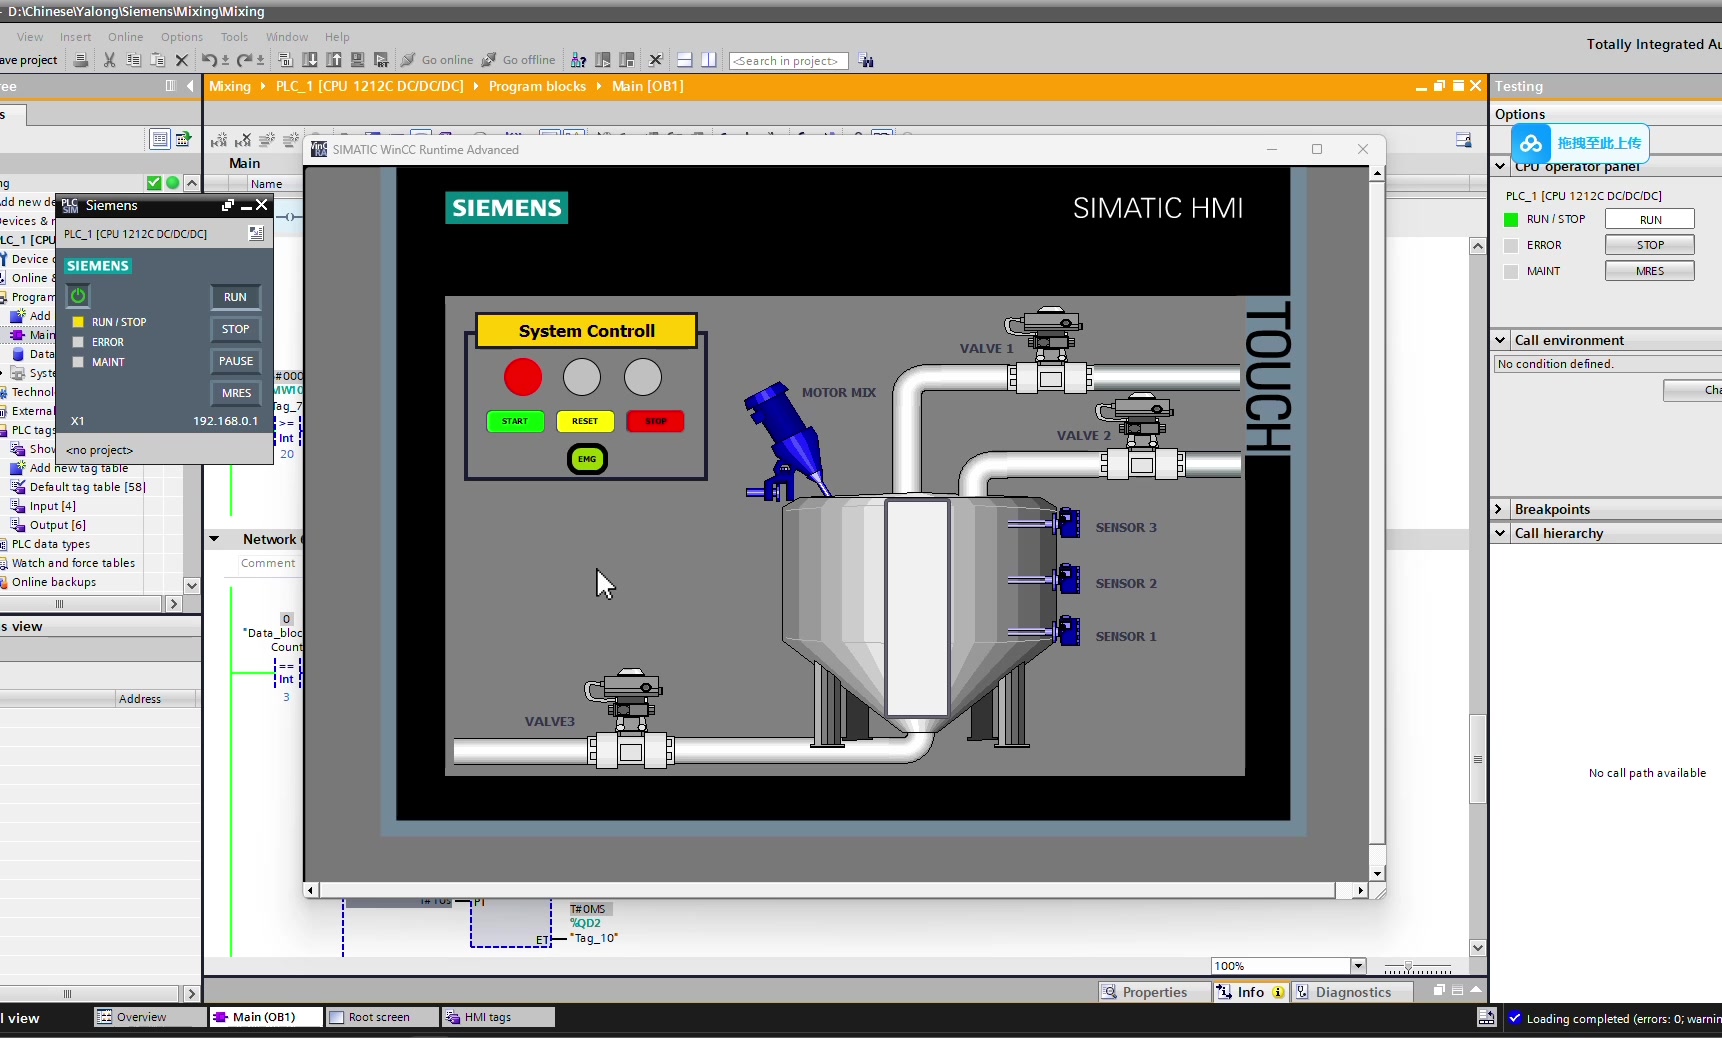Image resolution: width=1722 pixels, height=1040 pixels.
Task: Open the Diagnostics inspector tab
Action: 1352,992
